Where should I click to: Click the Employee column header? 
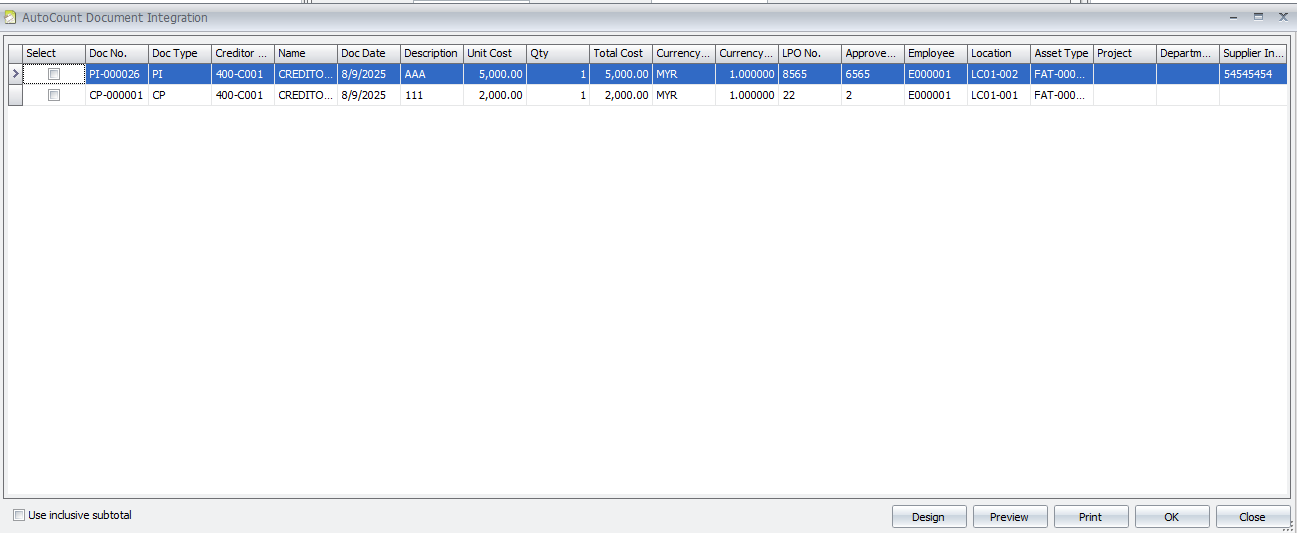(x=936, y=53)
